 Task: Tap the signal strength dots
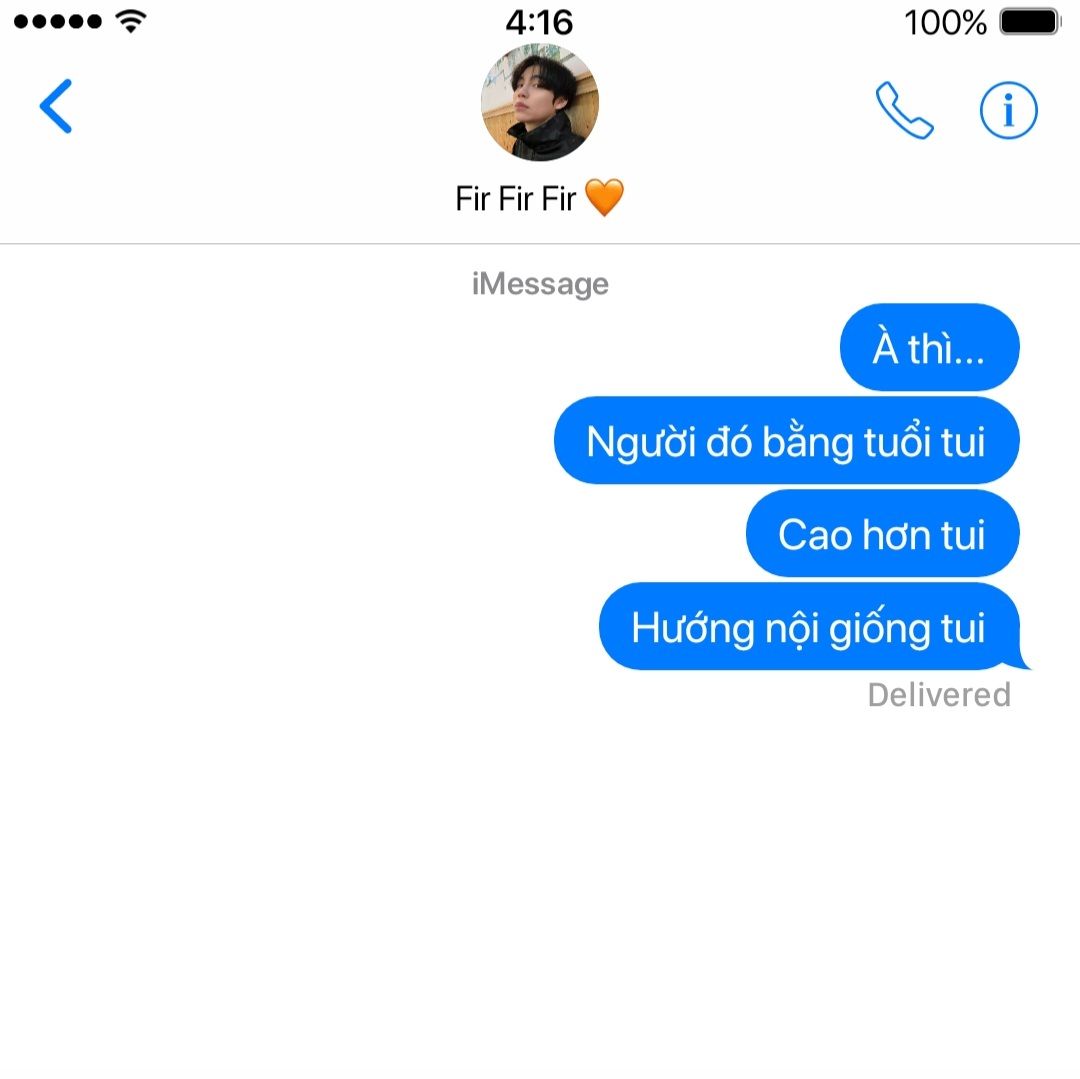(x=58, y=21)
